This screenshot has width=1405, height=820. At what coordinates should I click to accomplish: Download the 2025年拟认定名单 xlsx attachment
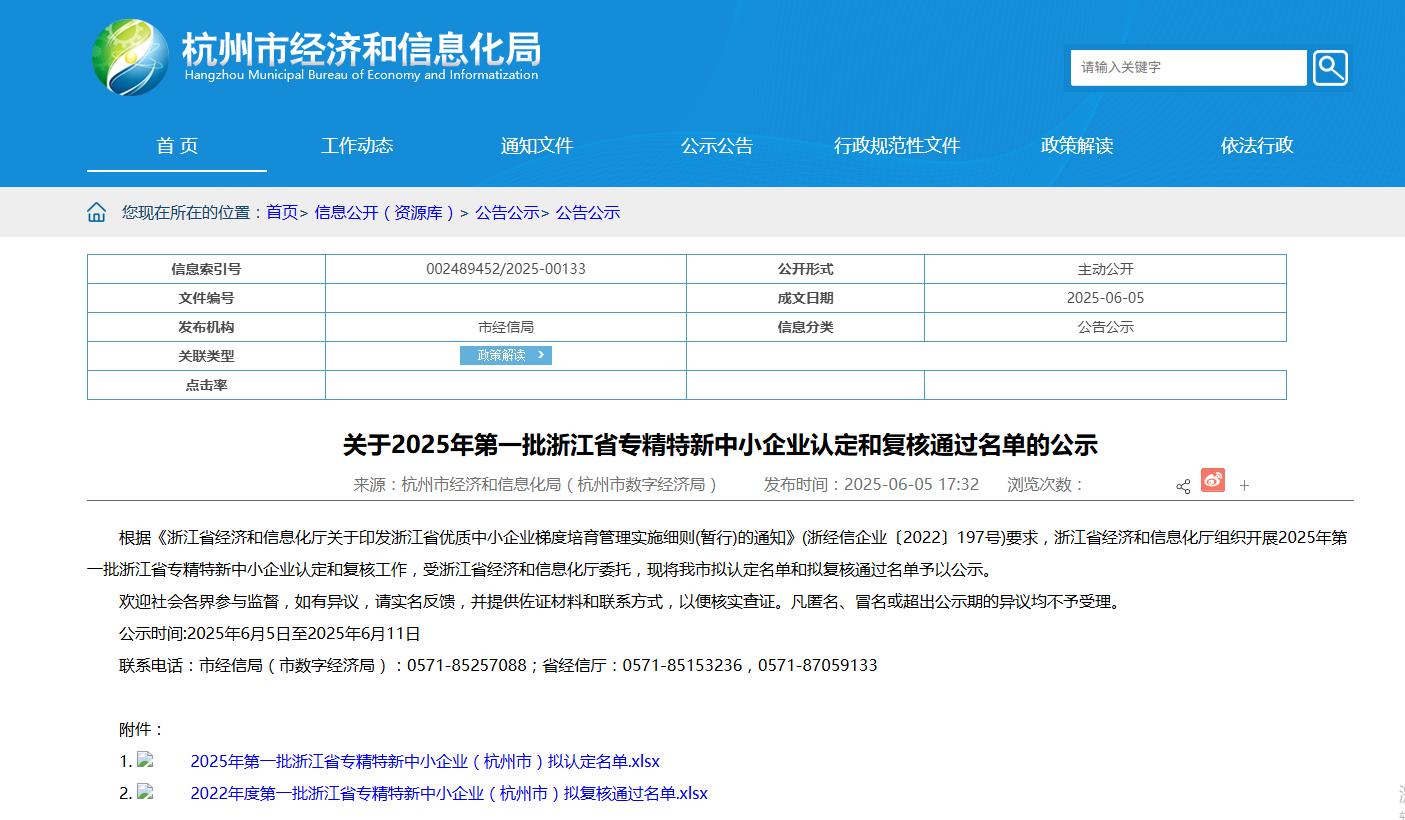(x=425, y=761)
